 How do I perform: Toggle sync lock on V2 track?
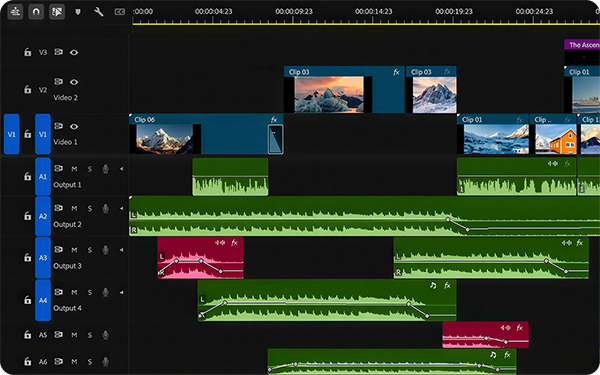click(x=59, y=82)
